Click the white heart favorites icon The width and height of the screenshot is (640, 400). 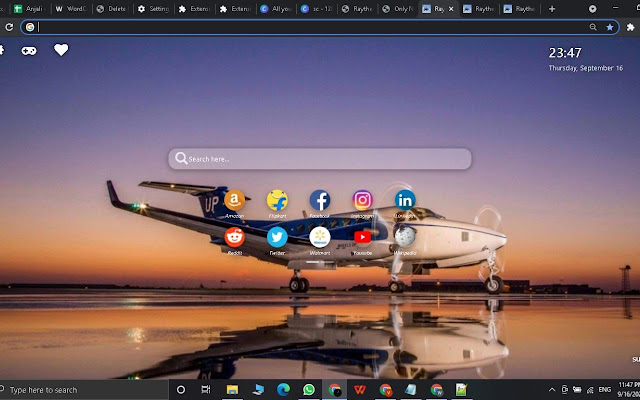click(61, 50)
